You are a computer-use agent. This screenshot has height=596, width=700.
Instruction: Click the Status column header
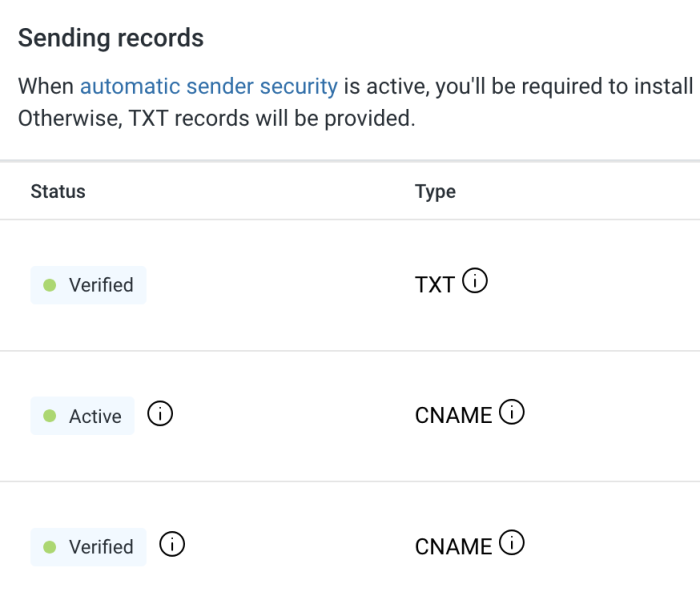(x=58, y=191)
